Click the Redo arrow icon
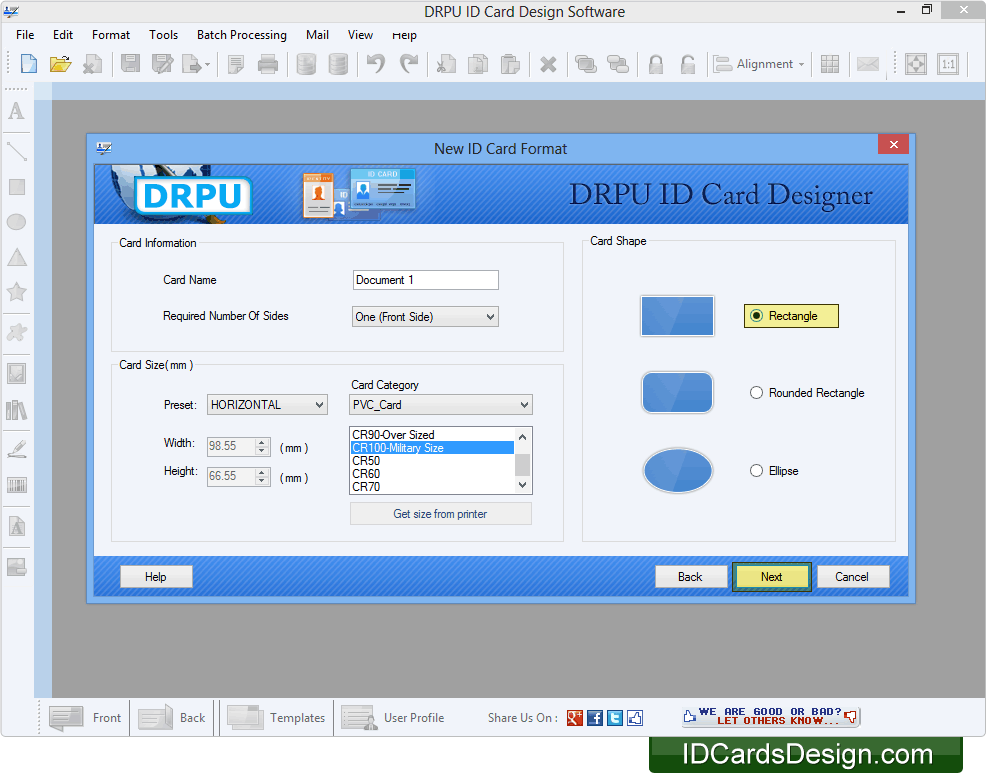 click(409, 64)
